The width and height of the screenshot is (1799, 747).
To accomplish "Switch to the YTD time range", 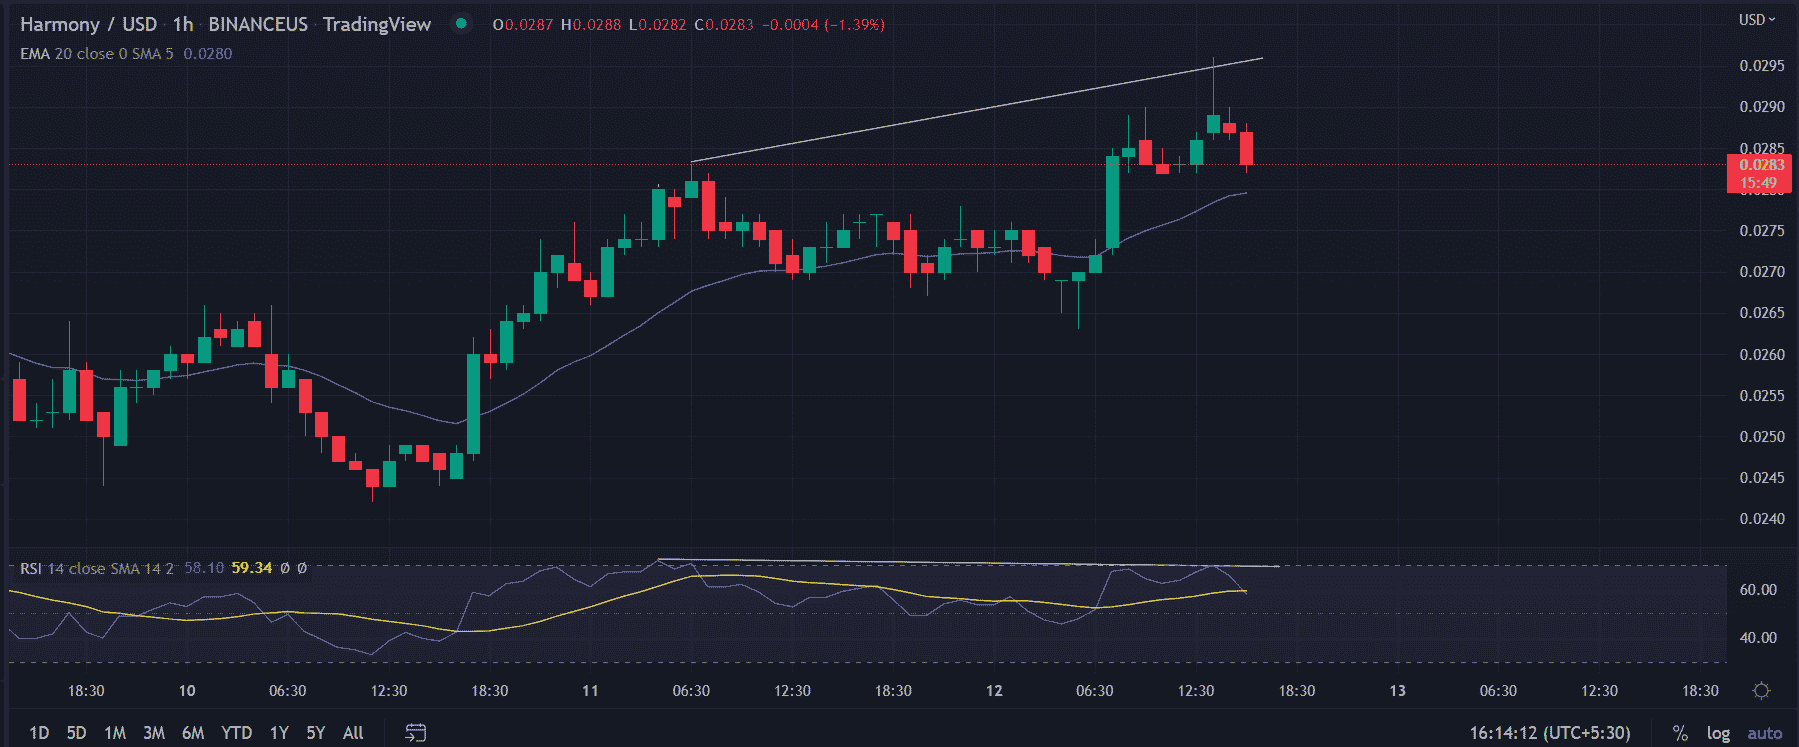I will (x=236, y=733).
